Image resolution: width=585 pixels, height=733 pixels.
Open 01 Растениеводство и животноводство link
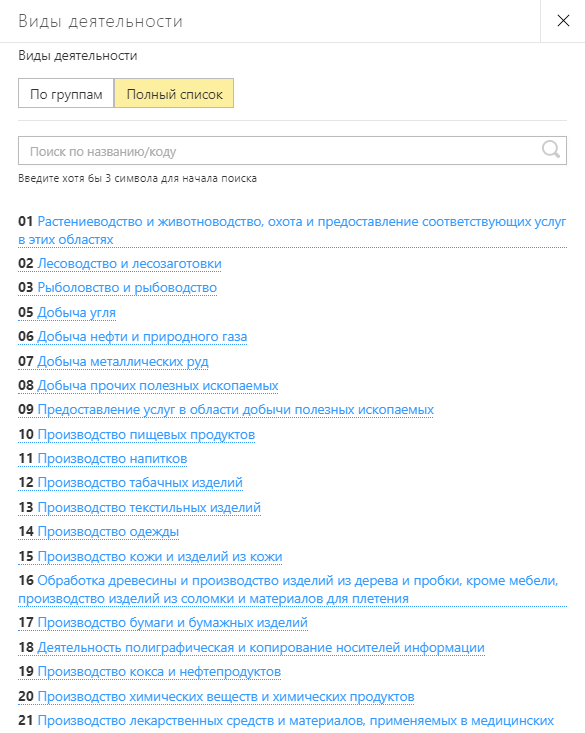tap(292, 230)
